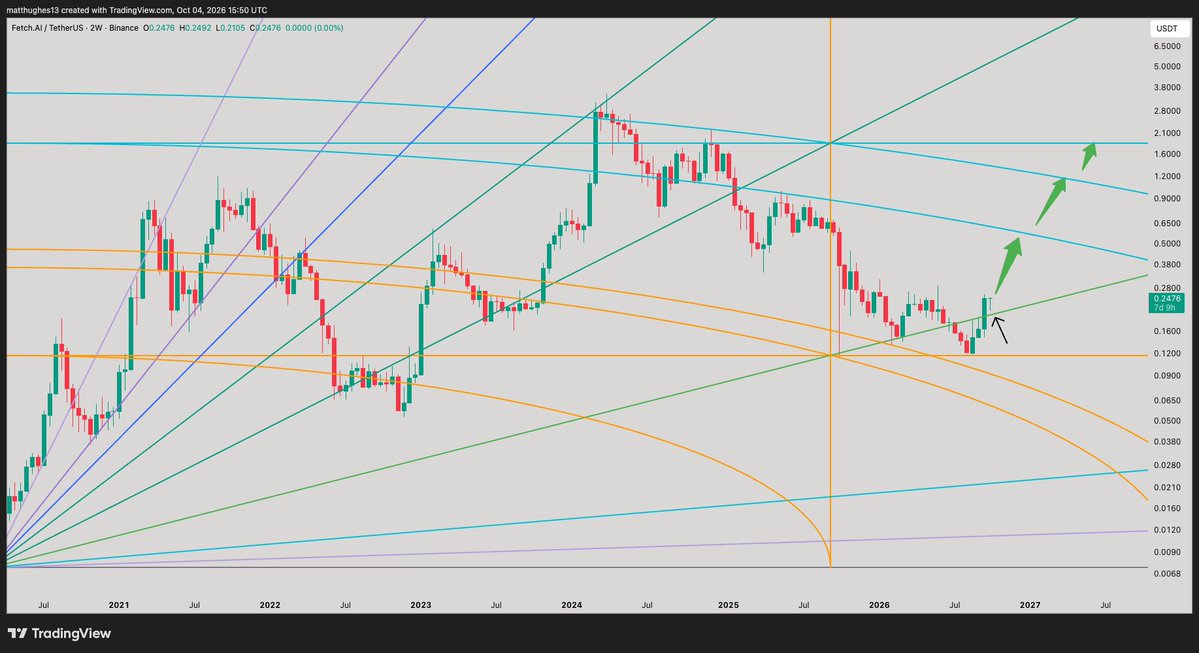1199x653 pixels.
Task: Click the 0.1600 price axis label
Action: 1167,331
